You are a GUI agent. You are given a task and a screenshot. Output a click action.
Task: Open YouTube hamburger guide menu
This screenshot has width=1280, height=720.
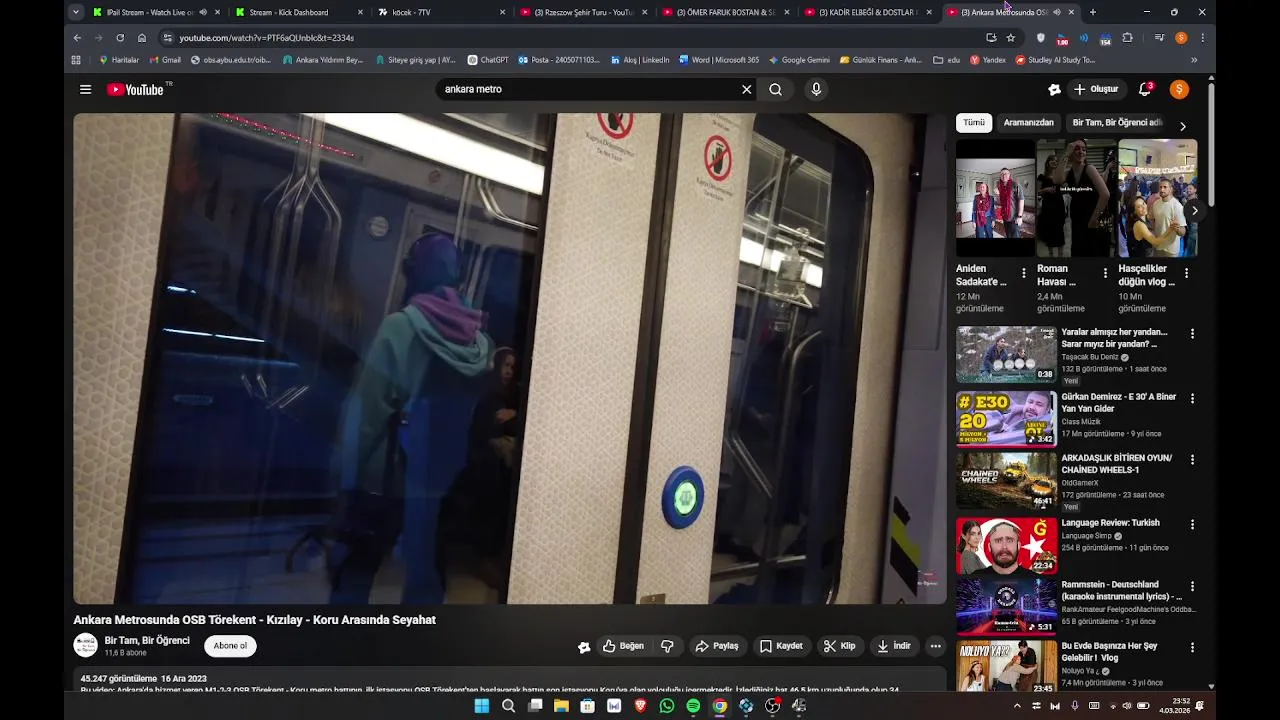click(x=85, y=89)
